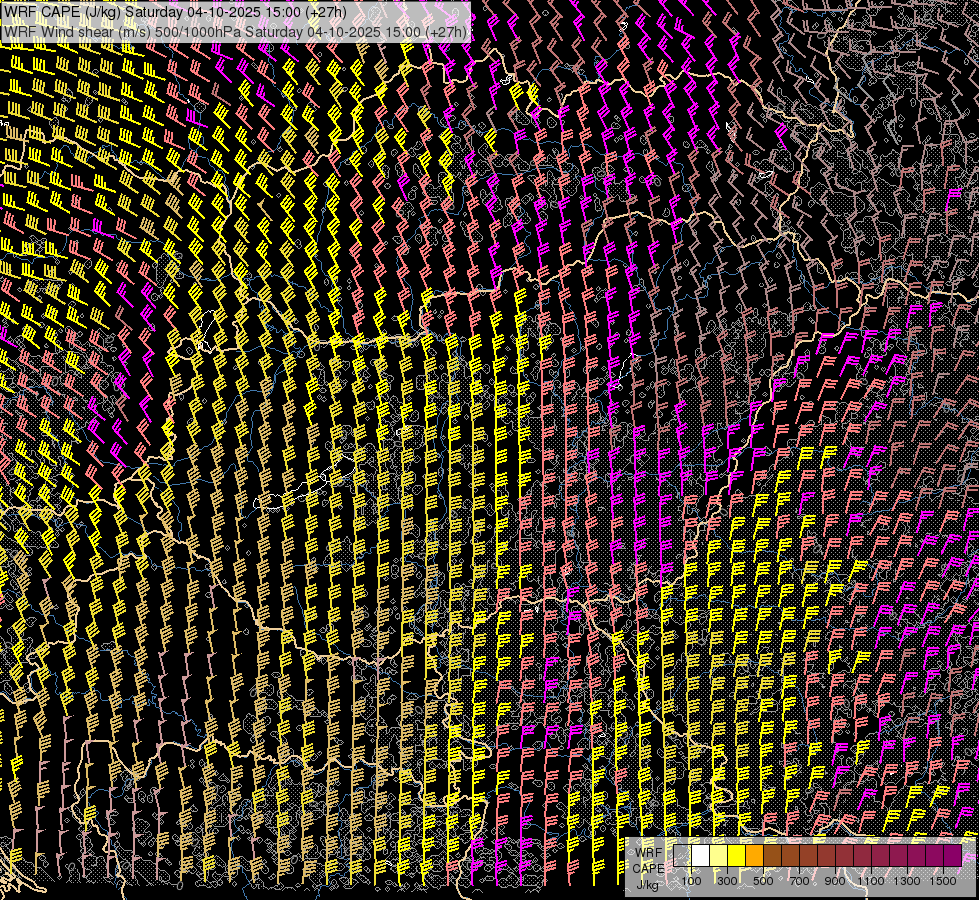Click the 1300 legend scale label
Screen dimensions: 979x900
click(907, 880)
